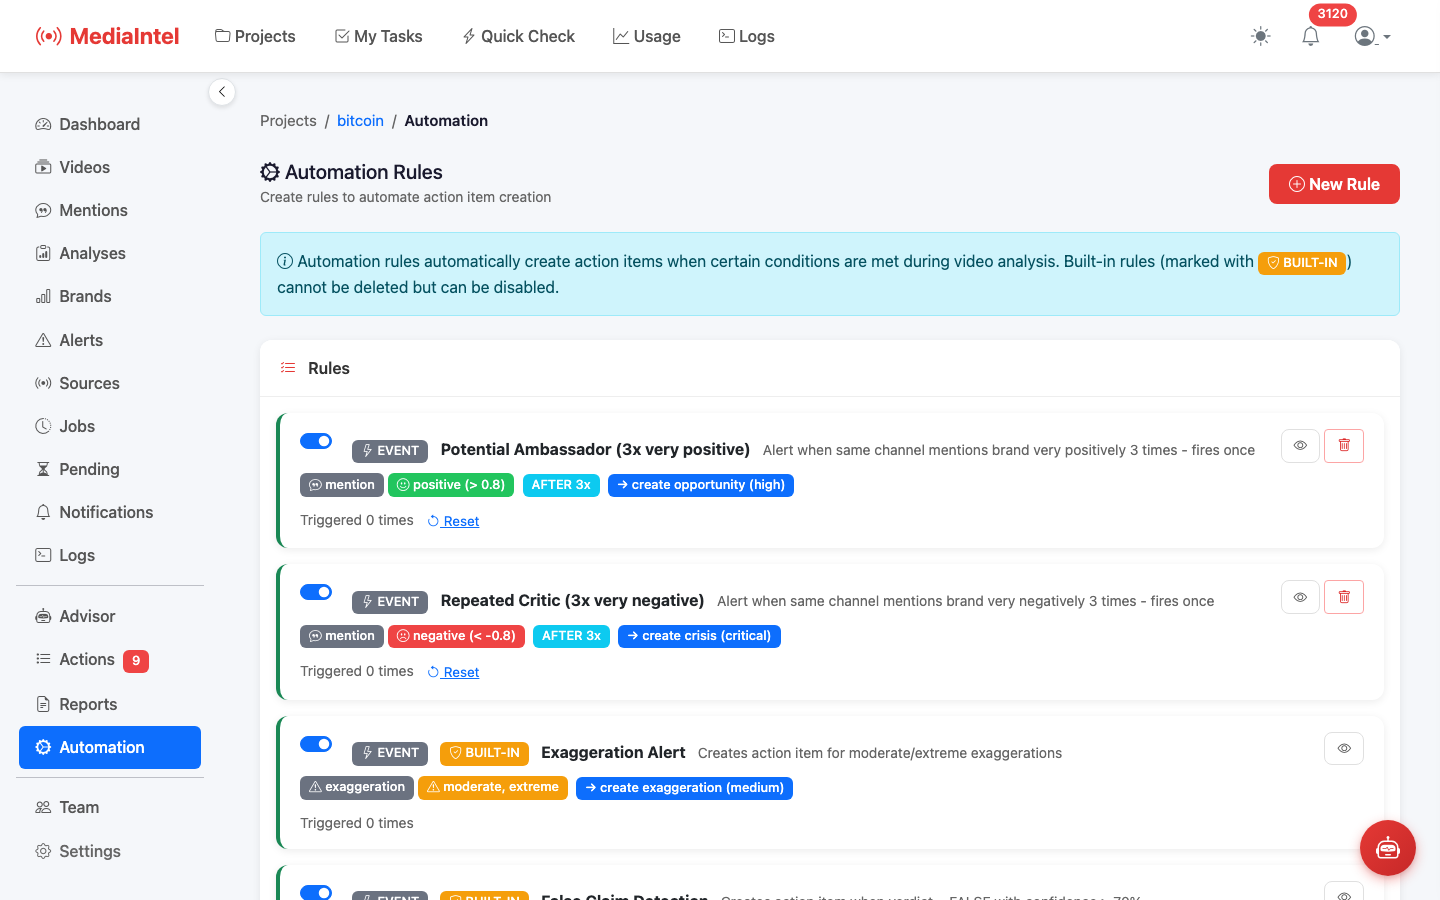Open the floating Advisor chat bubble

point(1387,848)
